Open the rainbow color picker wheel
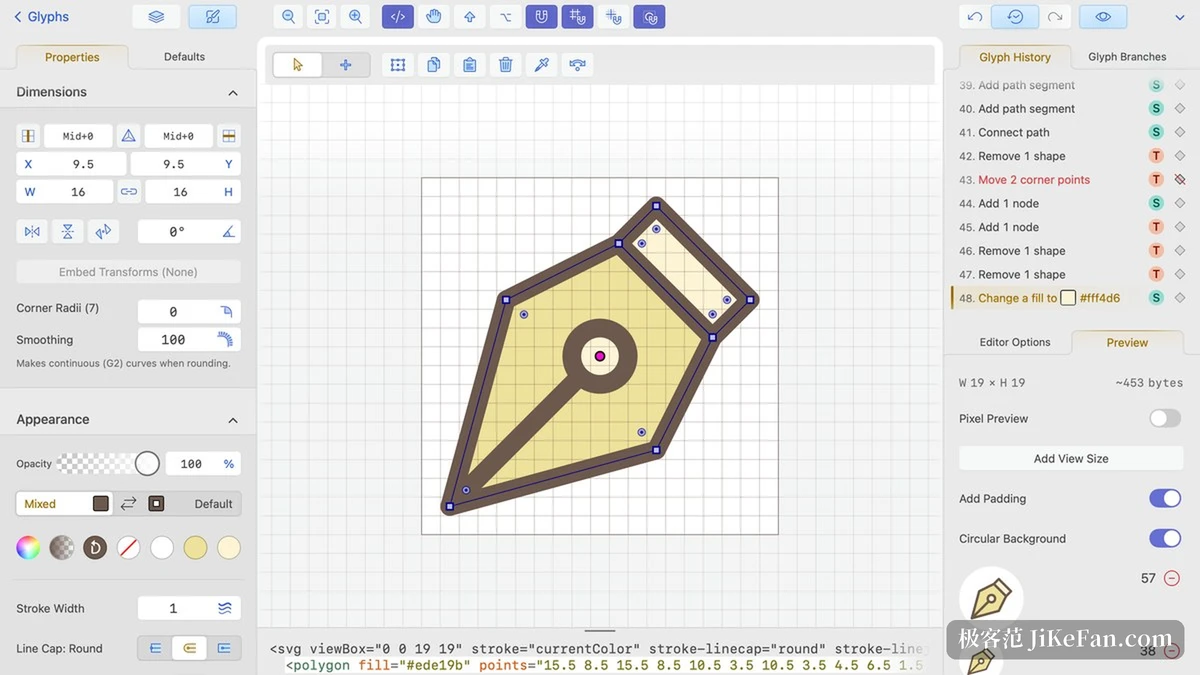The width and height of the screenshot is (1200, 675). [x=28, y=547]
